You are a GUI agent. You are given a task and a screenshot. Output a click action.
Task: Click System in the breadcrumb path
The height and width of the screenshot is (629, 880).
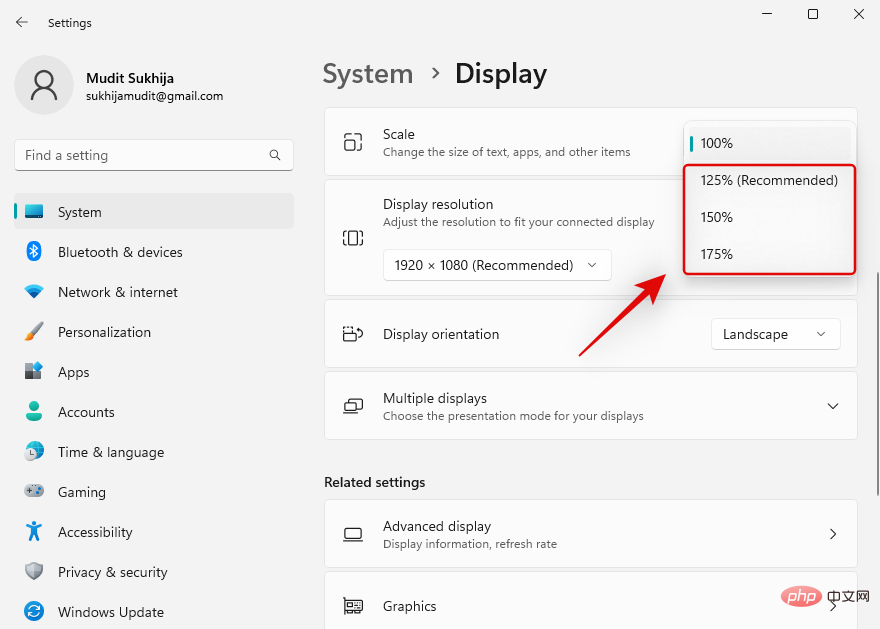pos(368,73)
